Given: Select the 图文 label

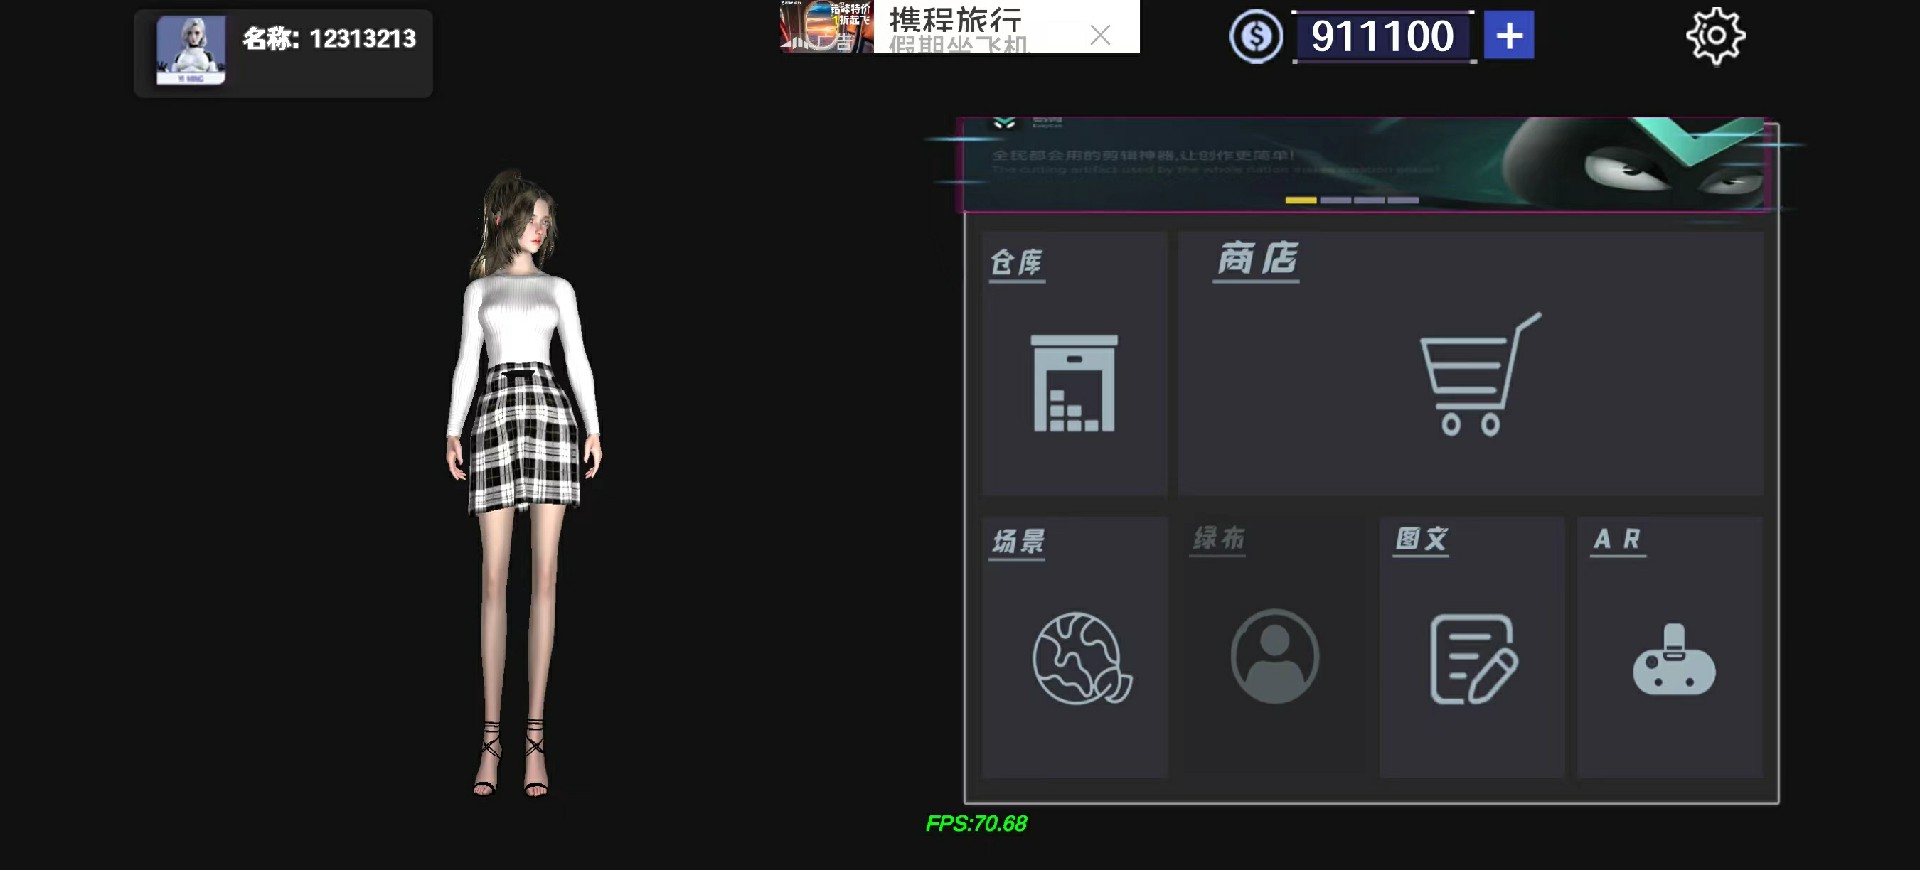Looking at the screenshot, I should (1421, 540).
